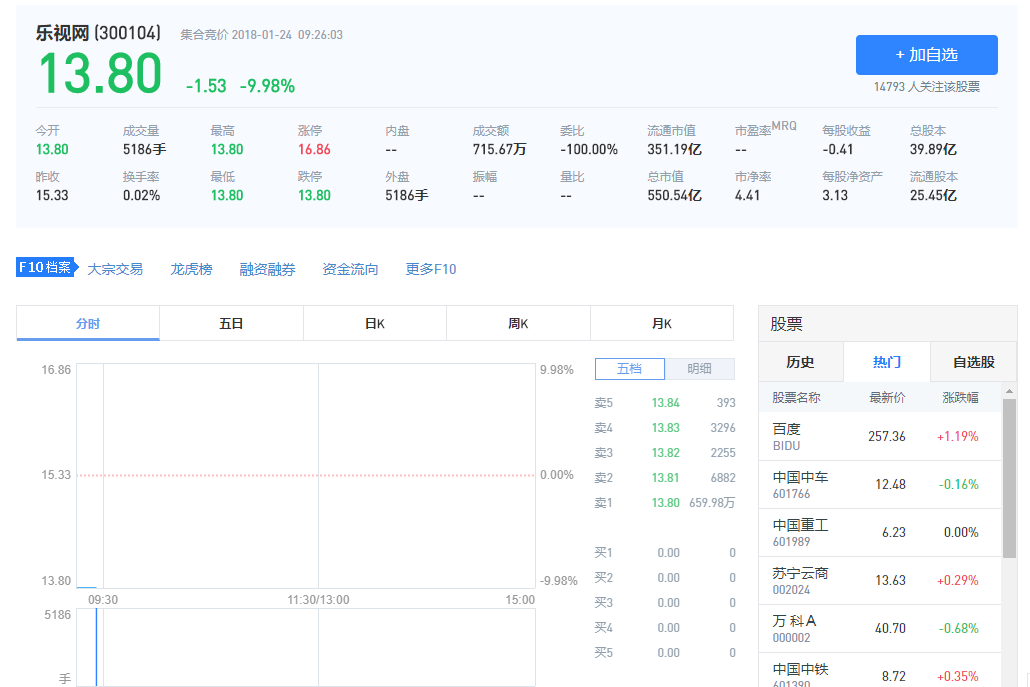The height and width of the screenshot is (687, 1030).
Task: Open 大宗交易 link
Action: (115, 269)
